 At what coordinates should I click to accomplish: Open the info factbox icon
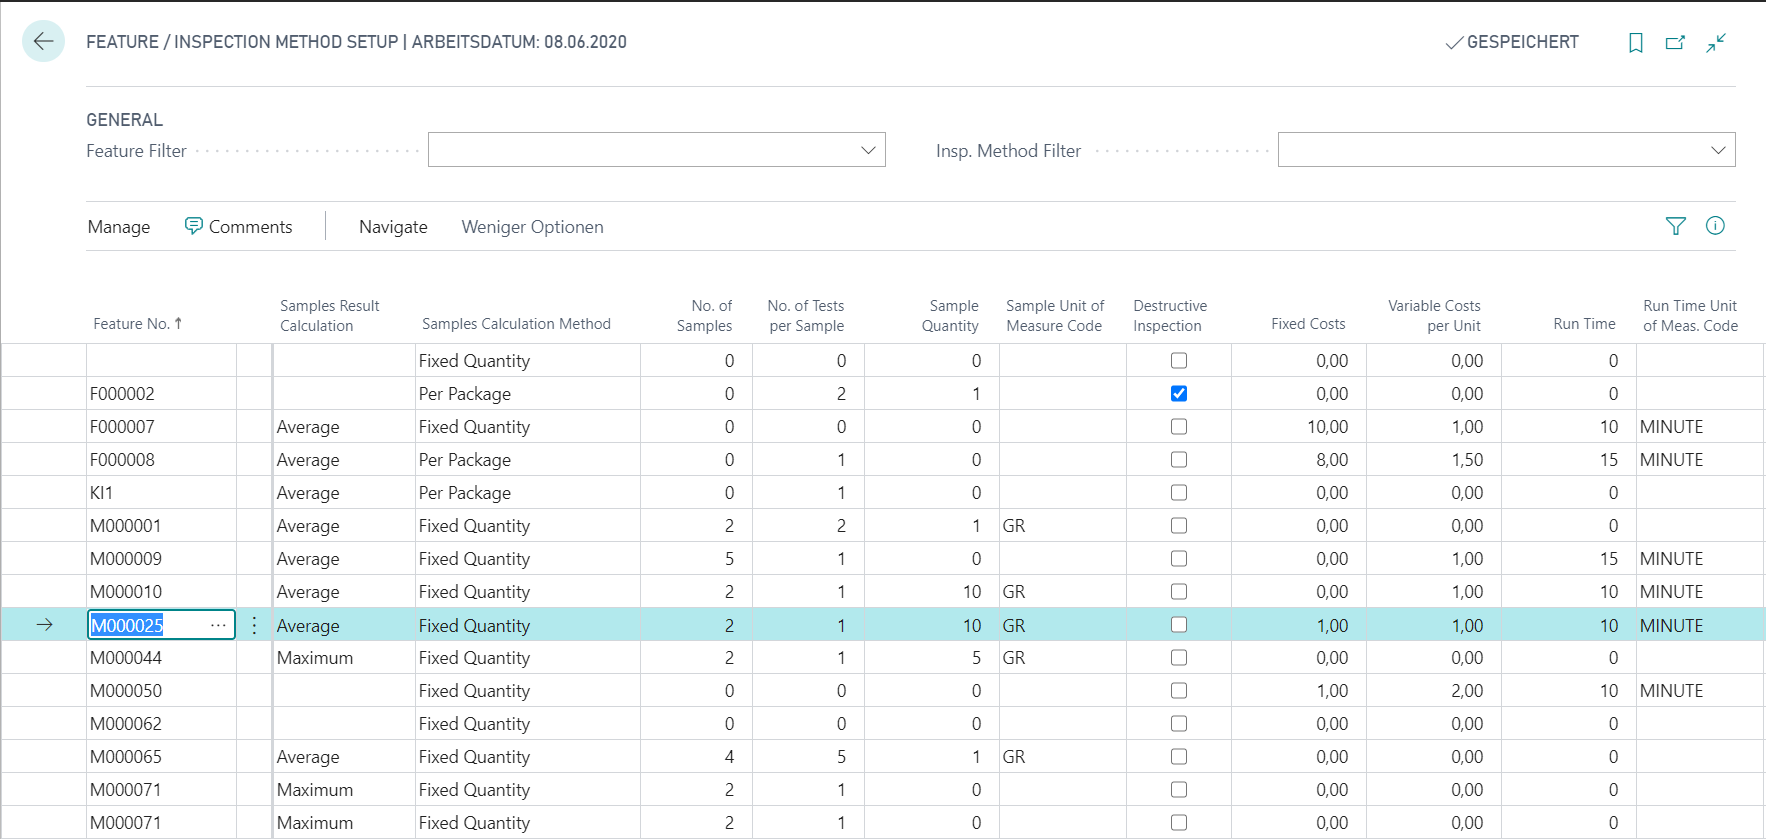click(x=1715, y=226)
